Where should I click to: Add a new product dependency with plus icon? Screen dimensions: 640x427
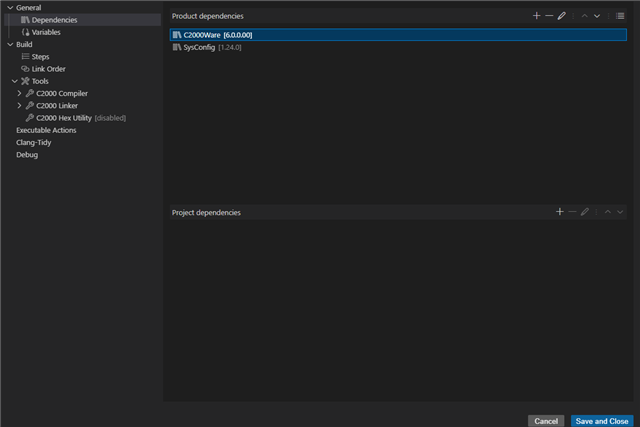pyautogui.click(x=536, y=16)
